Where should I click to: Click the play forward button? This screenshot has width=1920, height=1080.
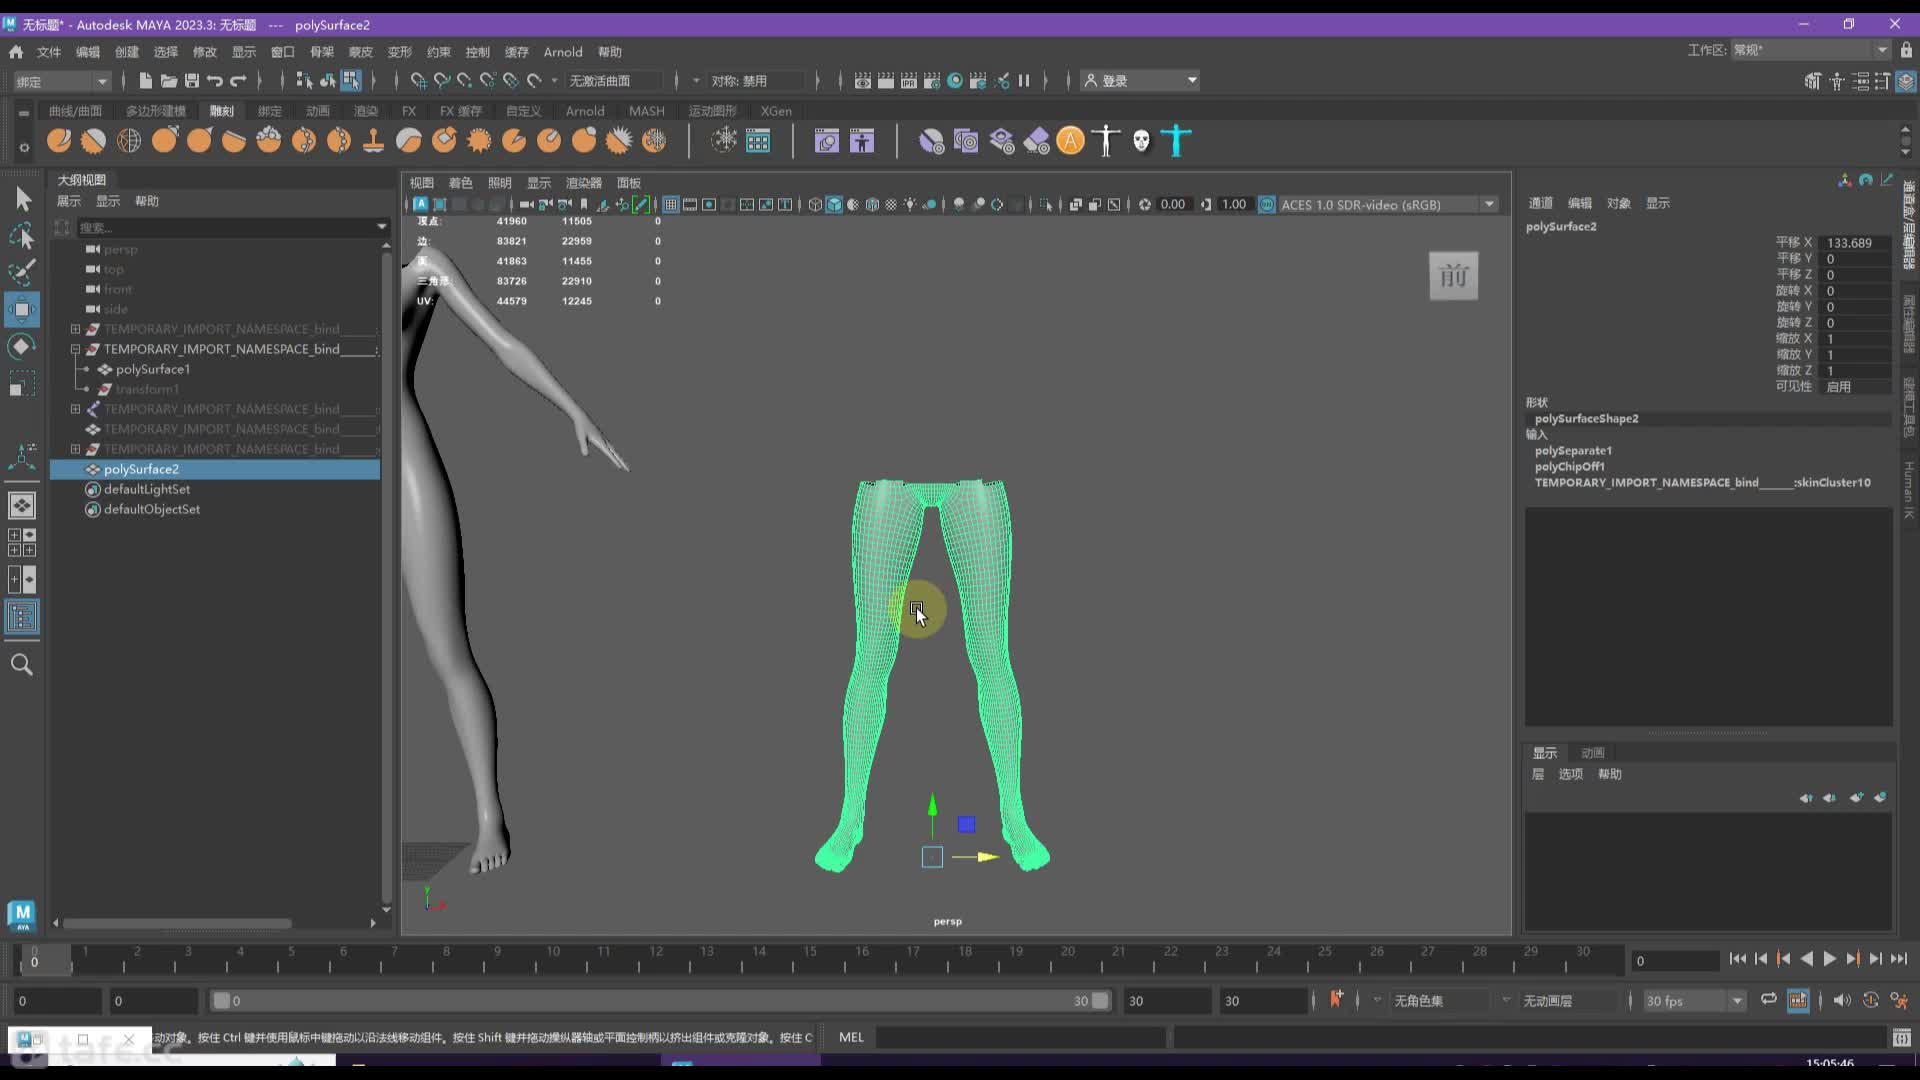pos(1829,959)
